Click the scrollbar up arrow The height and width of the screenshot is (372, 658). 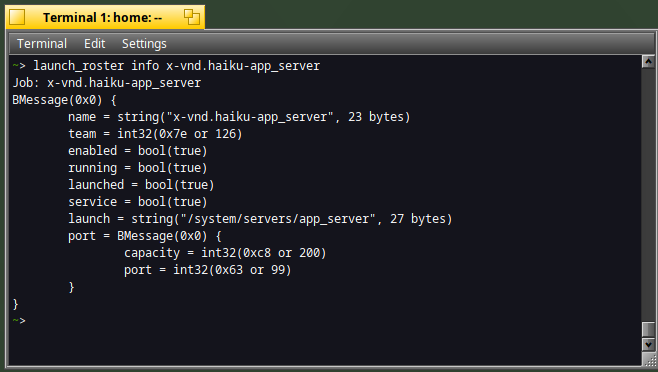tap(648, 62)
